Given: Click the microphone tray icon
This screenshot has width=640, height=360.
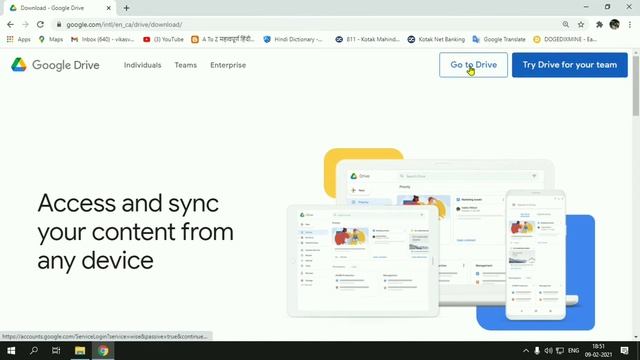Looking at the screenshot, I should click(x=537, y=351).
